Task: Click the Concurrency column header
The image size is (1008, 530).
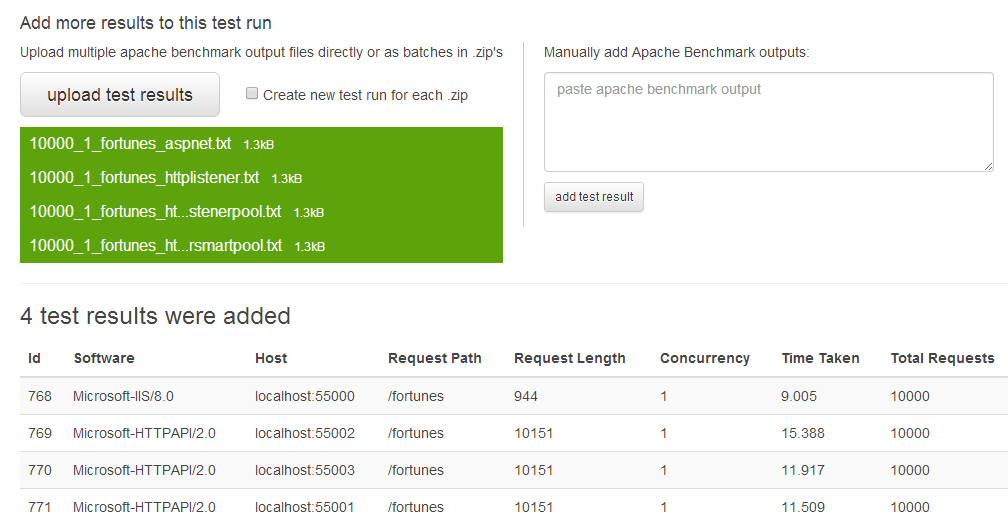Action: pyautogui.click(x=705, y=358)
